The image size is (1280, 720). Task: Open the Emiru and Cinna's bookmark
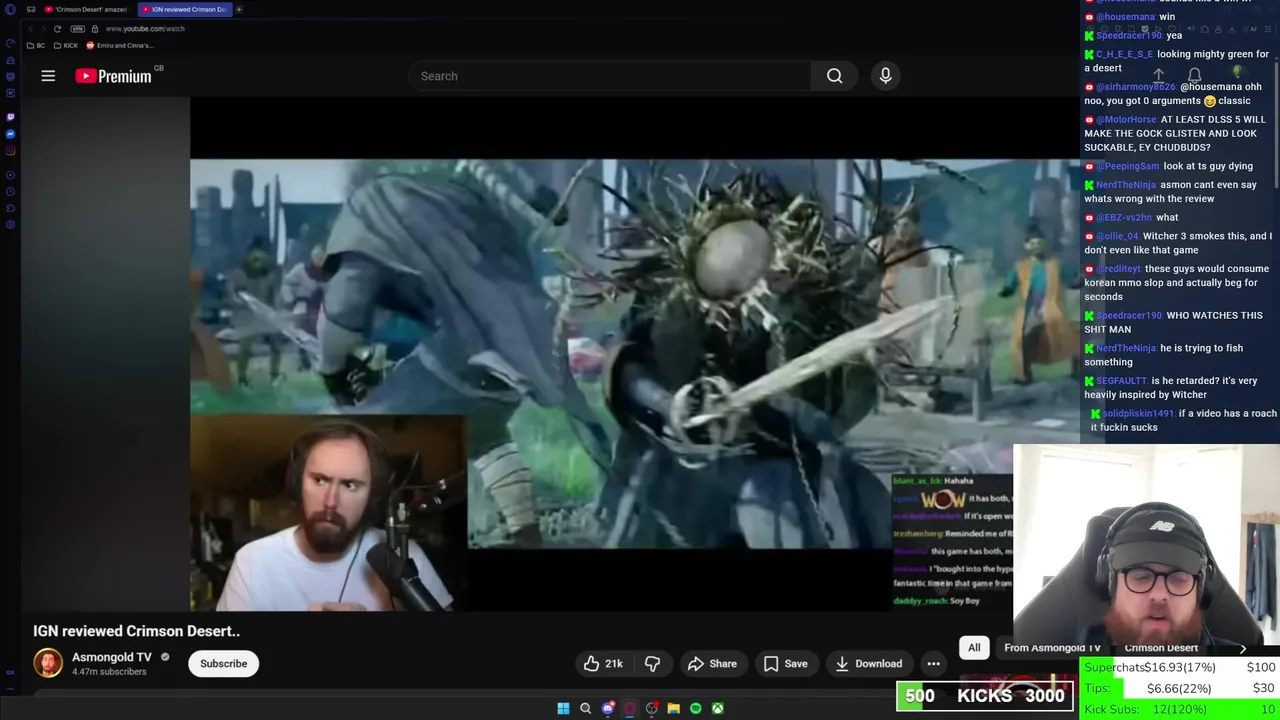(x=120, y=45)
